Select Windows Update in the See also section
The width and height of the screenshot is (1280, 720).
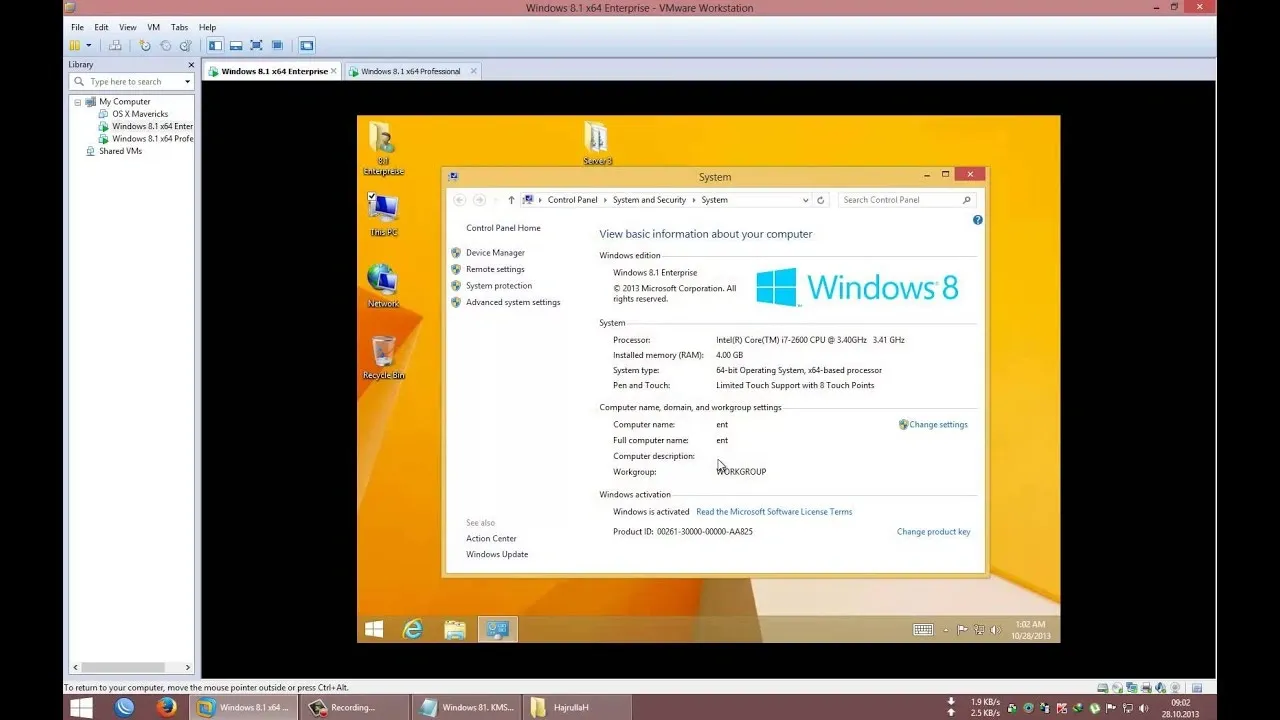pos(496,554)
